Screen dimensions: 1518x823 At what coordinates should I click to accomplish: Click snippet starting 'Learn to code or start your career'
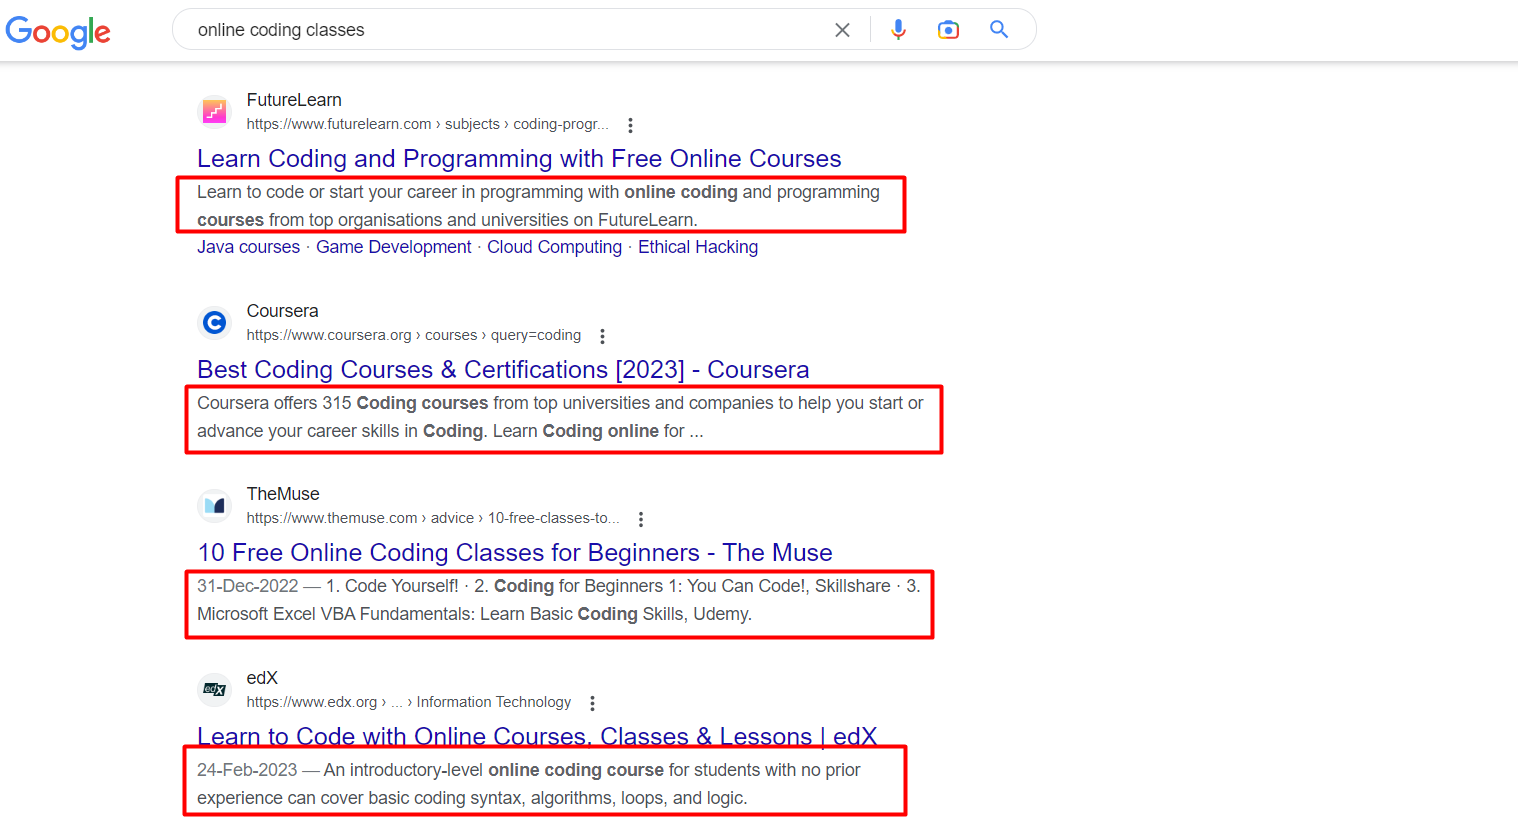point(538,206)
